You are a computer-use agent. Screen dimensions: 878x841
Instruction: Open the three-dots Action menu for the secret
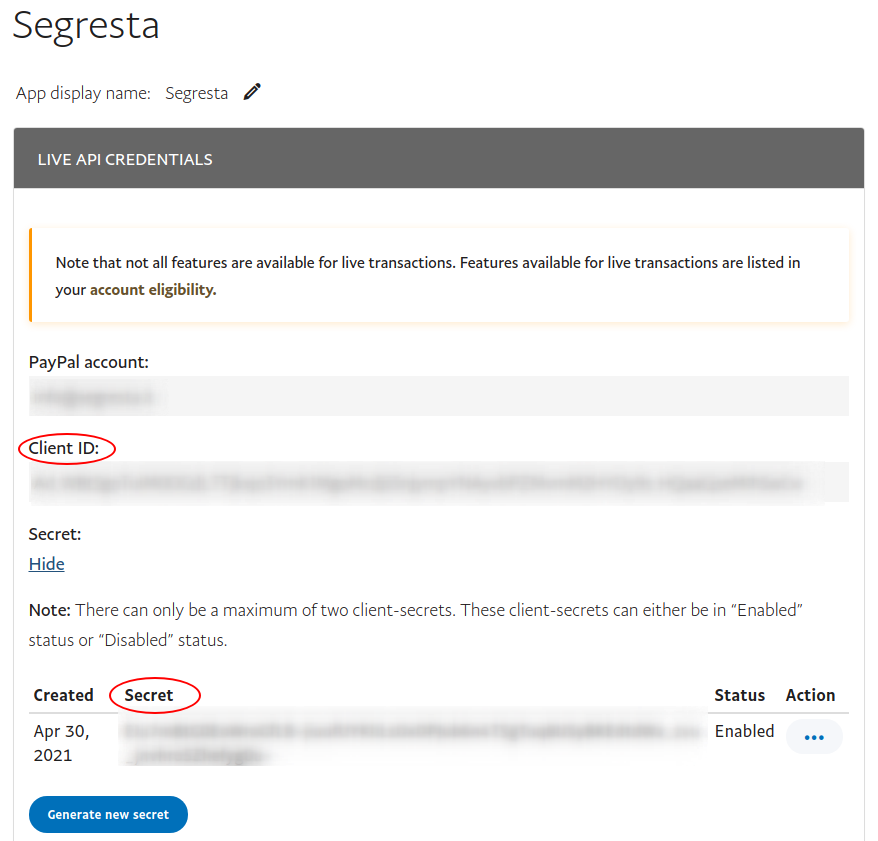(x=814, y=737)
